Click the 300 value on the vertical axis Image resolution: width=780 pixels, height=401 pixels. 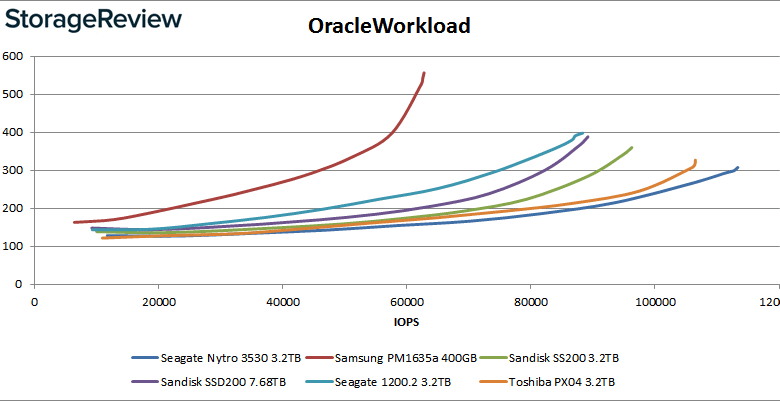pos(12,171)
